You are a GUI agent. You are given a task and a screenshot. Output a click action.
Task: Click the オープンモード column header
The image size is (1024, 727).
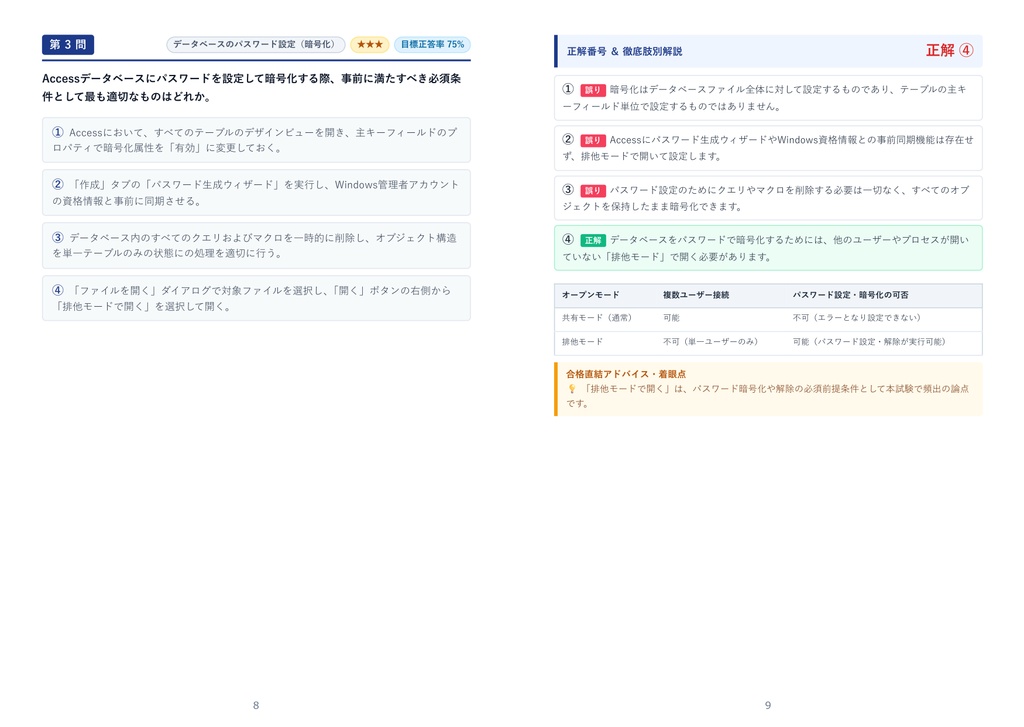pyautogui.click(x=590, y=295)
